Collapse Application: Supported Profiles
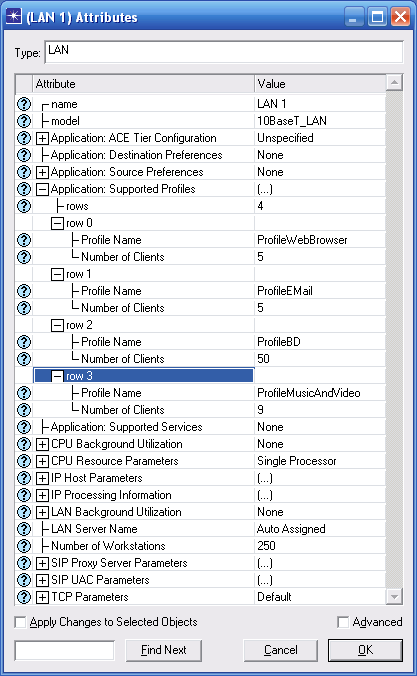The width and height of the screenshot is (417, 676). tap(42, 189)
